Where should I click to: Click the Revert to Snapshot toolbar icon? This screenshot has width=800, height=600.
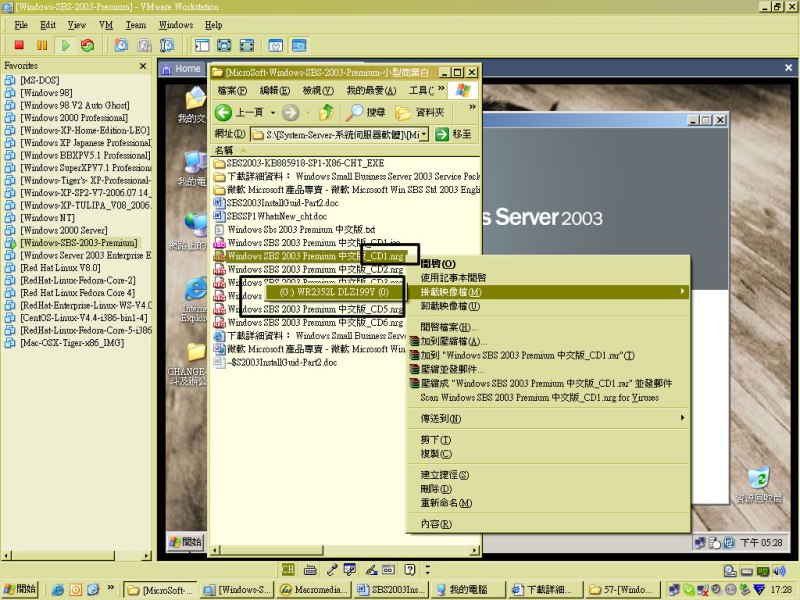[144, 45]
